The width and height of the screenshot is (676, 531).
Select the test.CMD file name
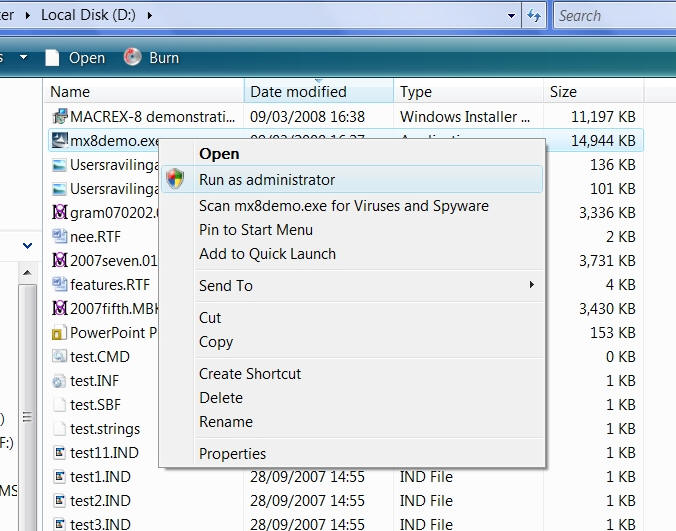[100, 356]
